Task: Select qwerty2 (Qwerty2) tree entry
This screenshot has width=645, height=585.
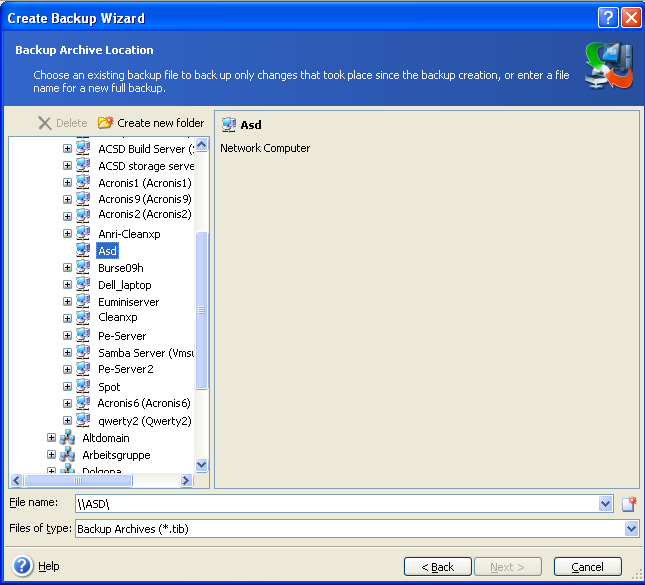Action: coord(145,421)
